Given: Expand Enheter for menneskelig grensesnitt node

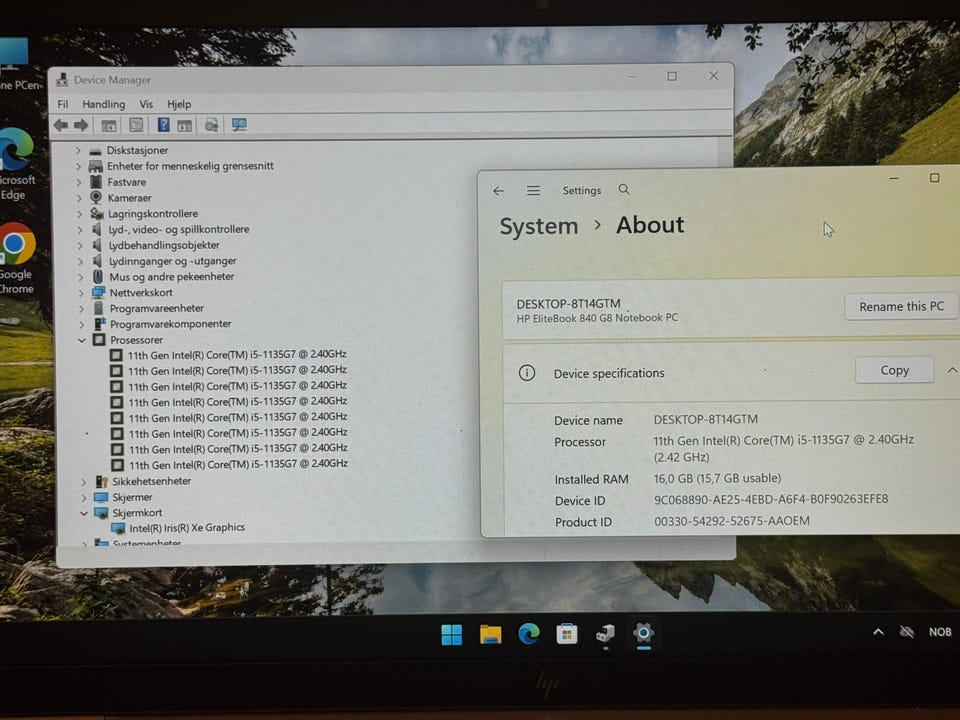Looking at the screenshot, I should (78, 166).
